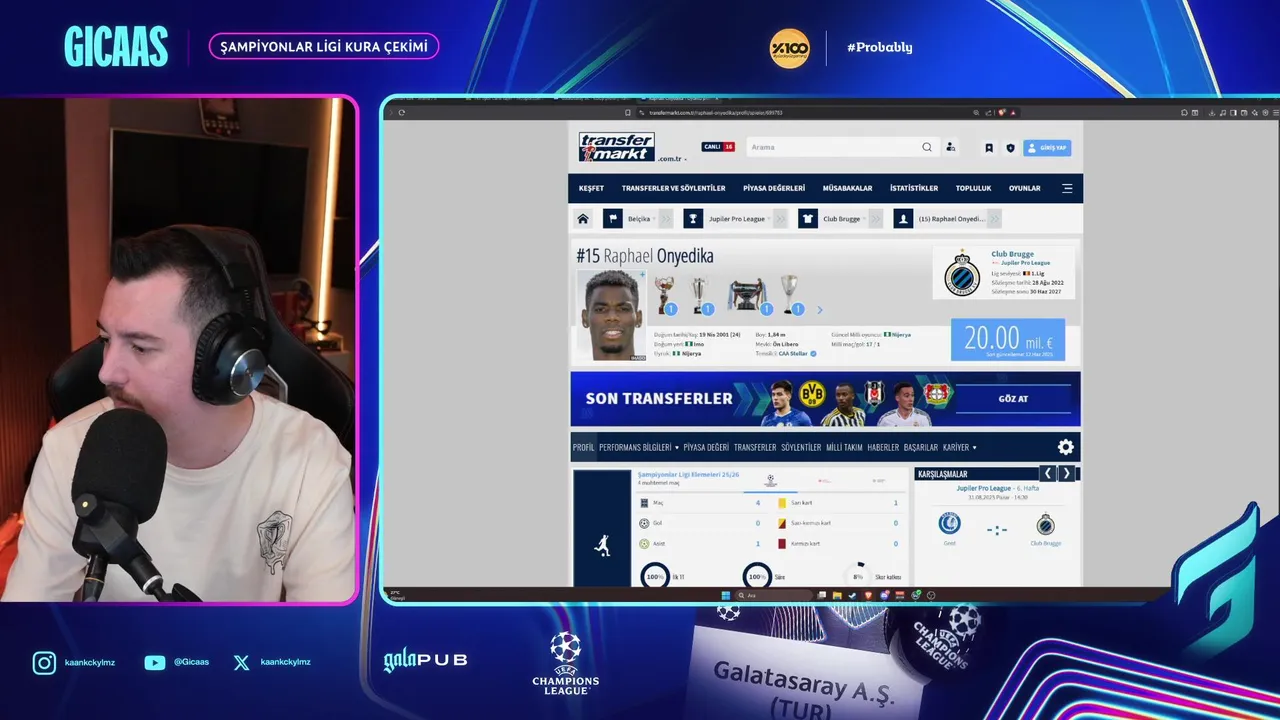Click the magnifier search icon

tap(927, 147)
